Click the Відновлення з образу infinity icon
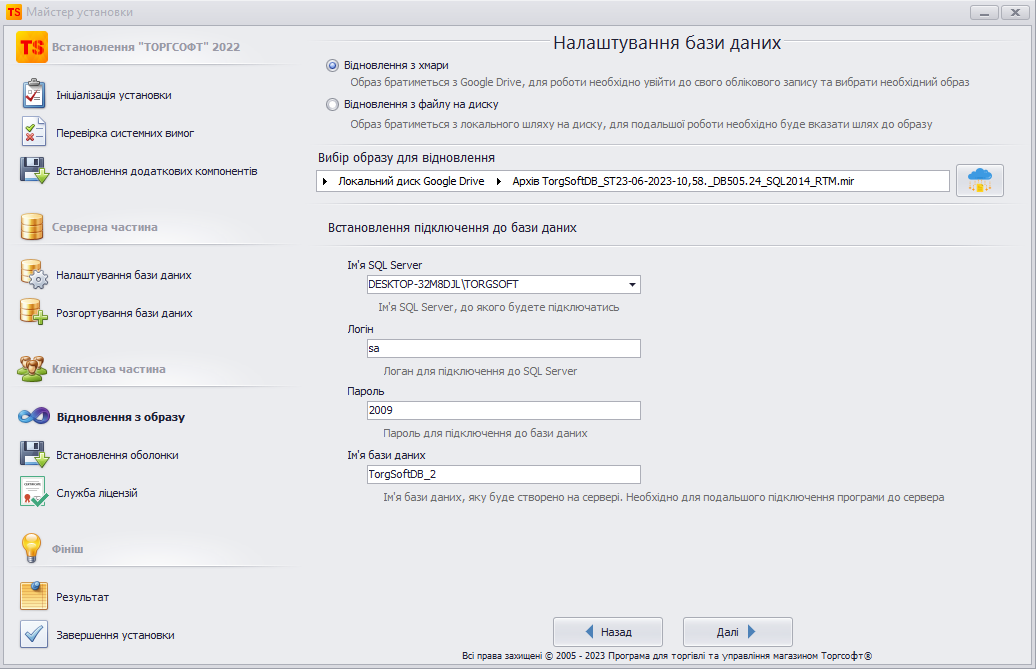 pyautogui.click(x=34, y=417)
